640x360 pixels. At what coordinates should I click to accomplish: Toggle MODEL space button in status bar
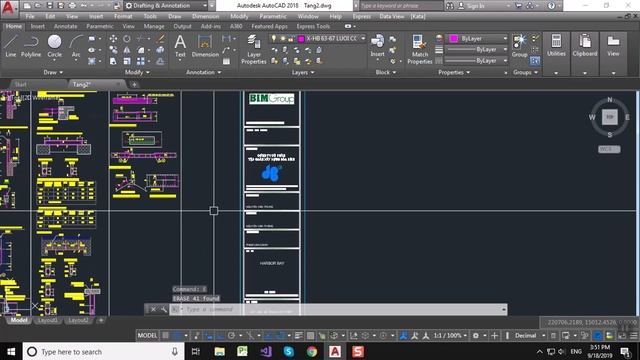click(x=147, y=336)
